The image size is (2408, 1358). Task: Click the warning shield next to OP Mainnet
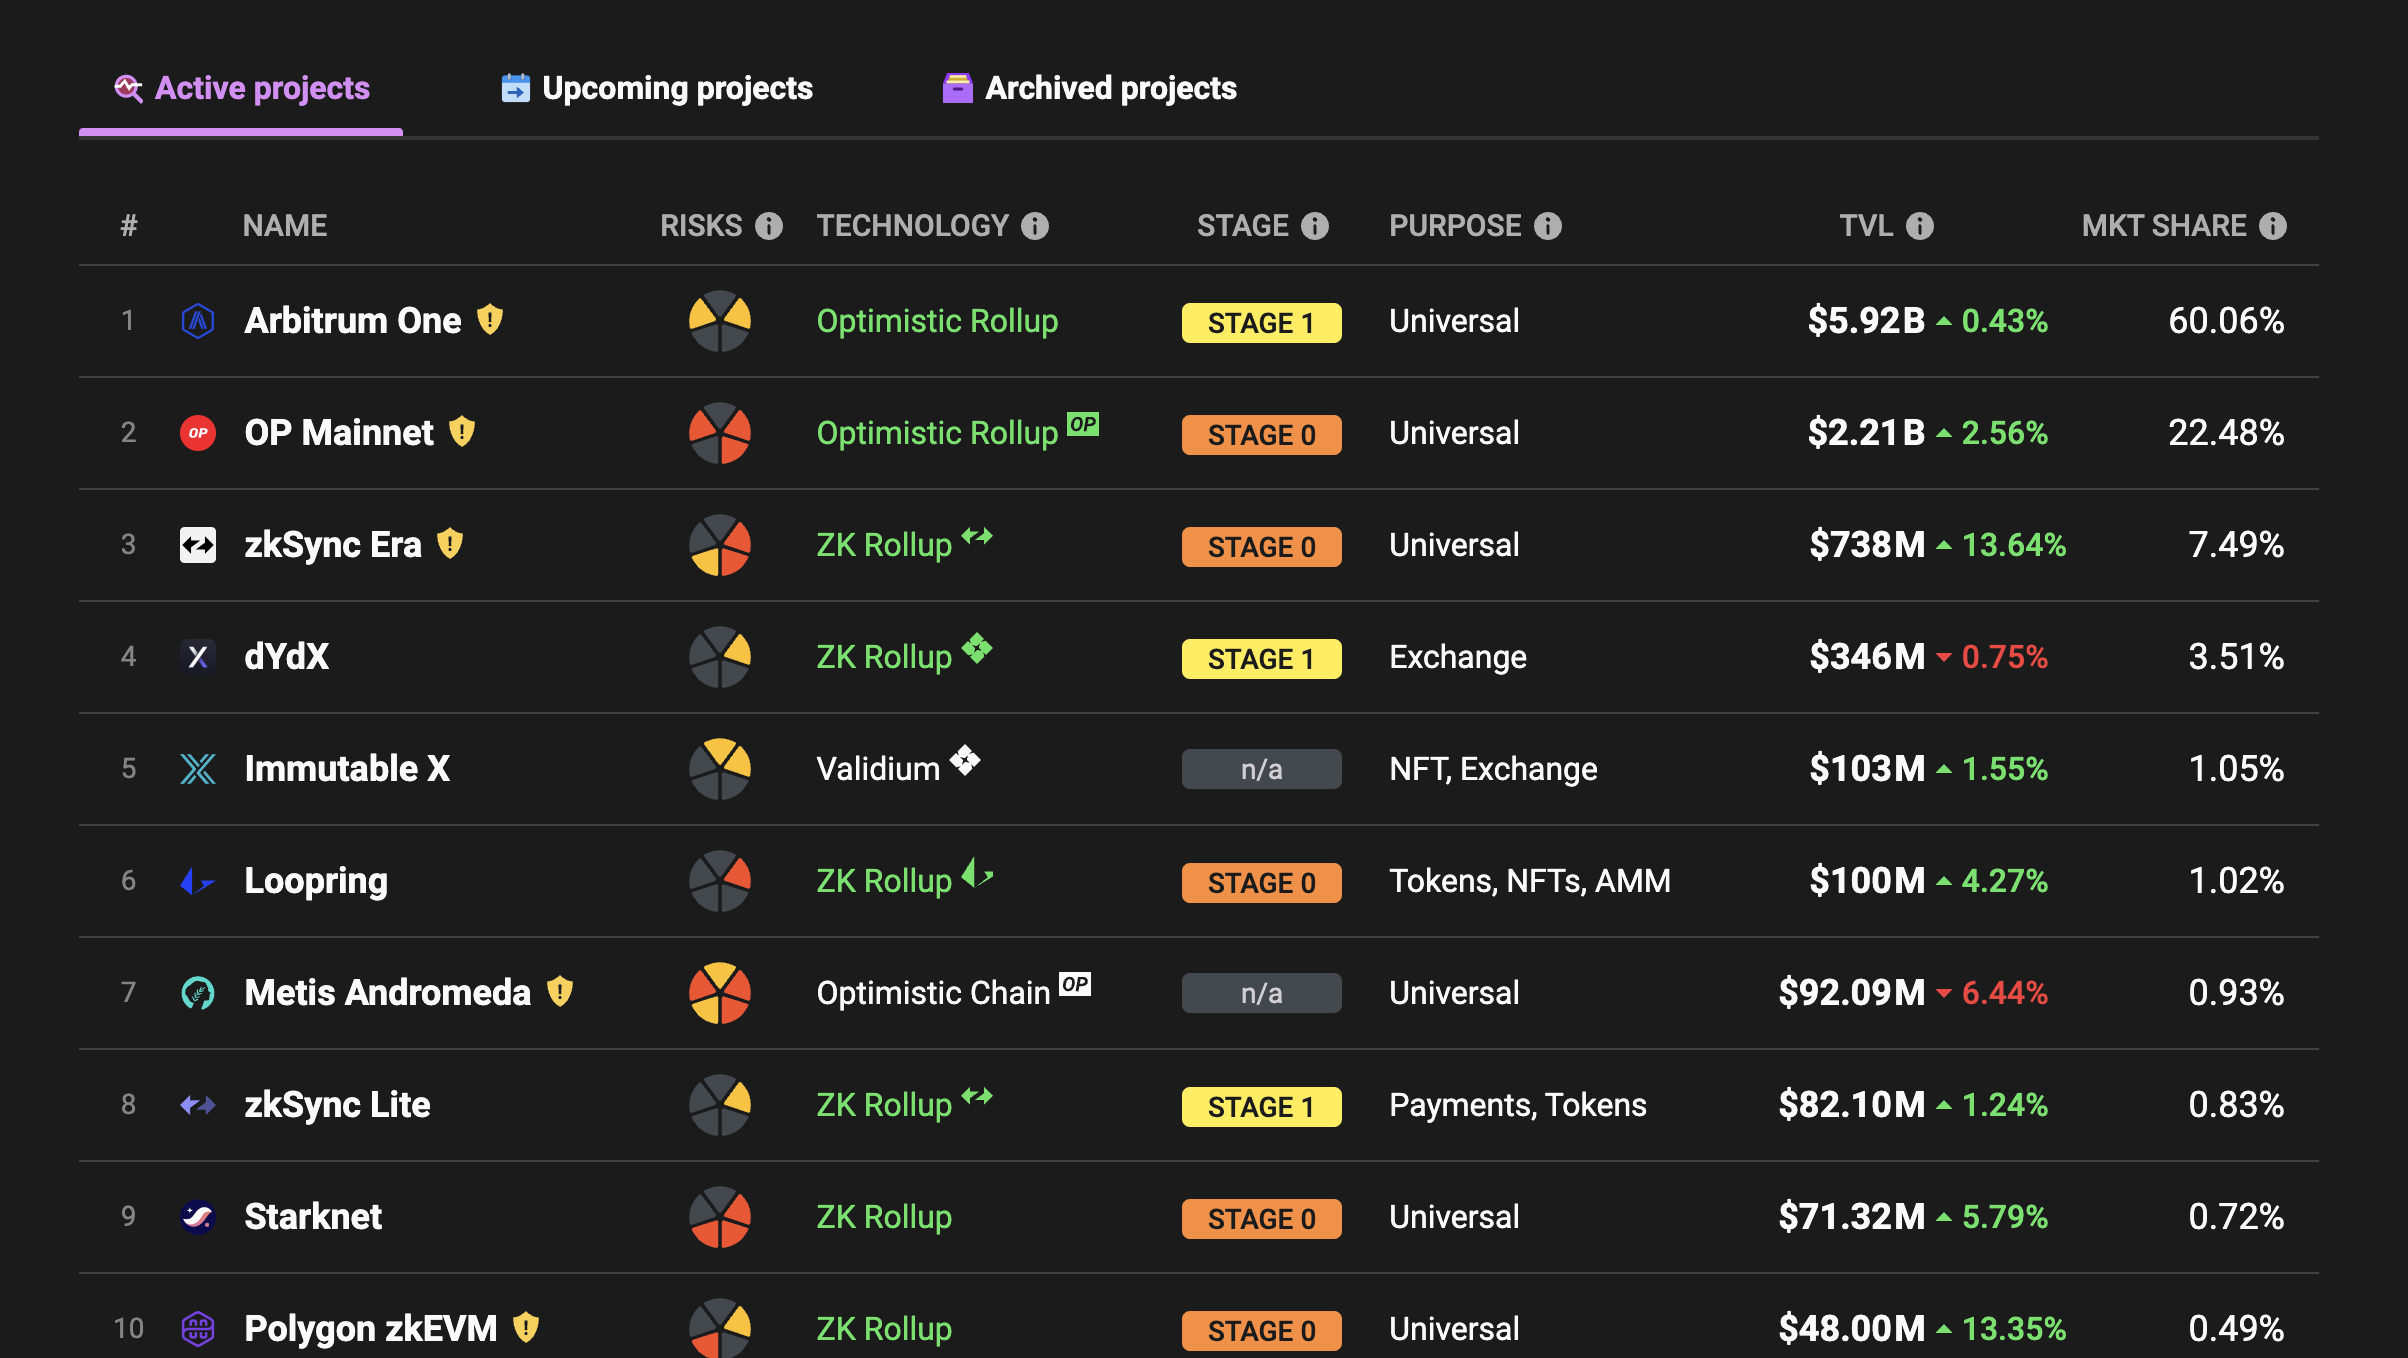tap(461, 432)
